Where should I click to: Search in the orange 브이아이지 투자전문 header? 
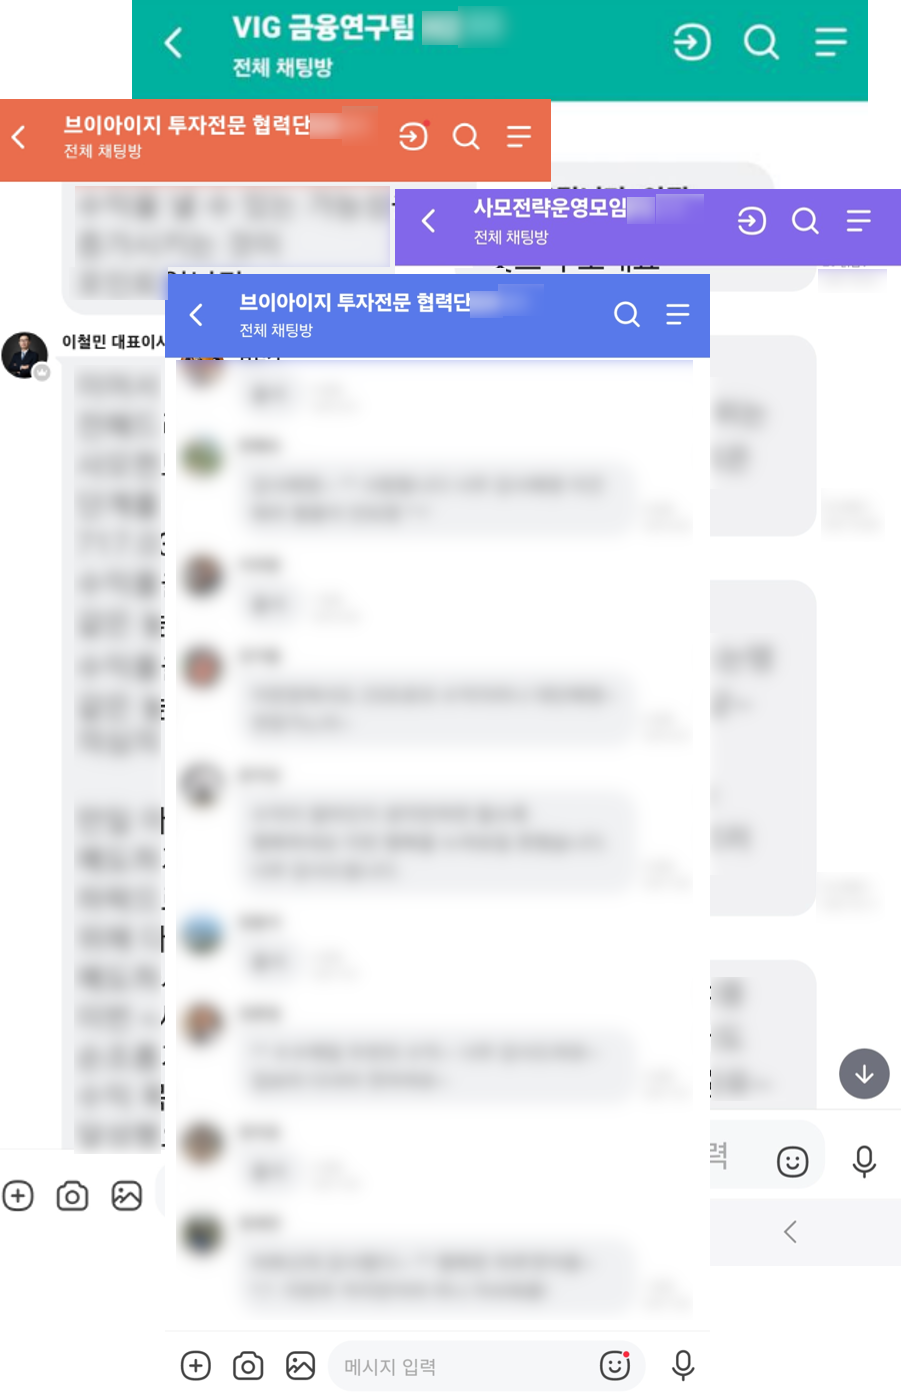(466, 136)
